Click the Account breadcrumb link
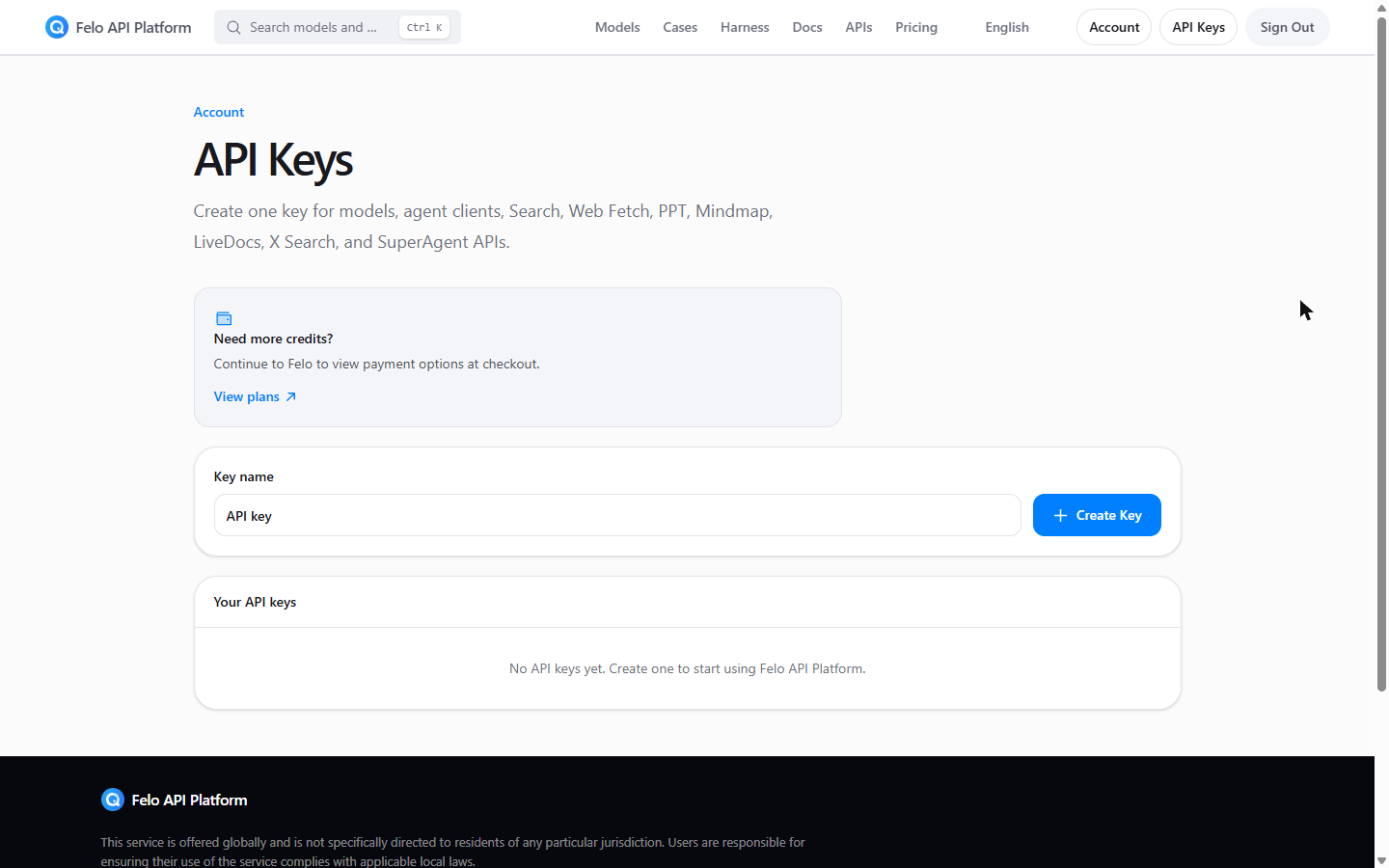Image resolution: width=1389 pixels, height=868 pixels. (219, 112)
